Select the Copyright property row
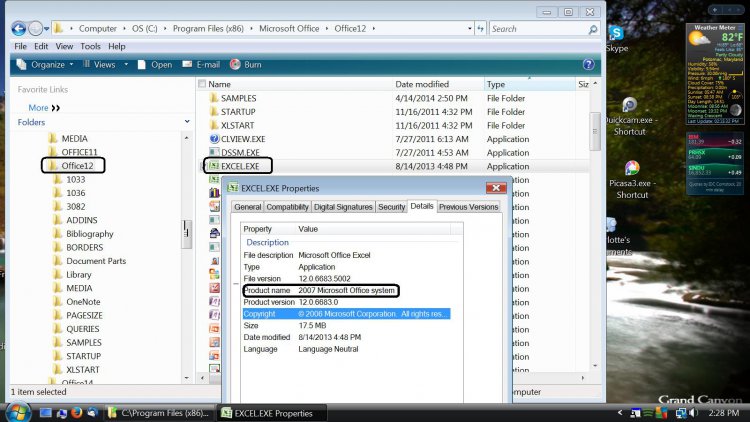The image size is (750, 422). (346, 314)
